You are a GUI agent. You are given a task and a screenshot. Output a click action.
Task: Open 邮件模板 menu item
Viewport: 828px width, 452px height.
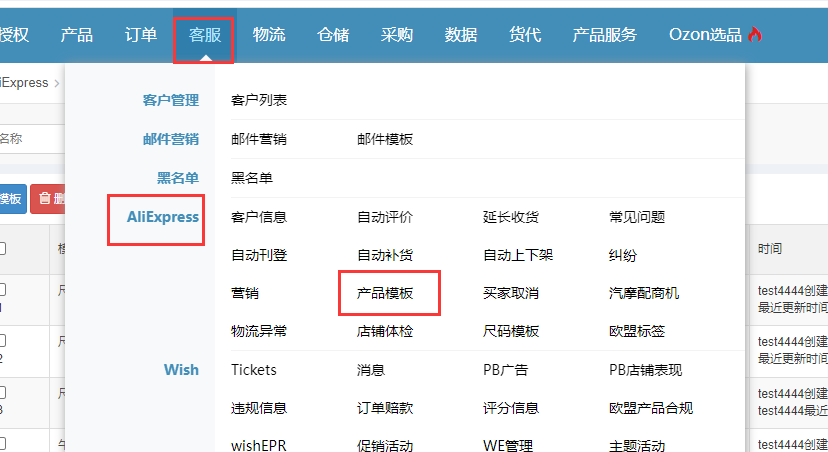pos(385,139)
